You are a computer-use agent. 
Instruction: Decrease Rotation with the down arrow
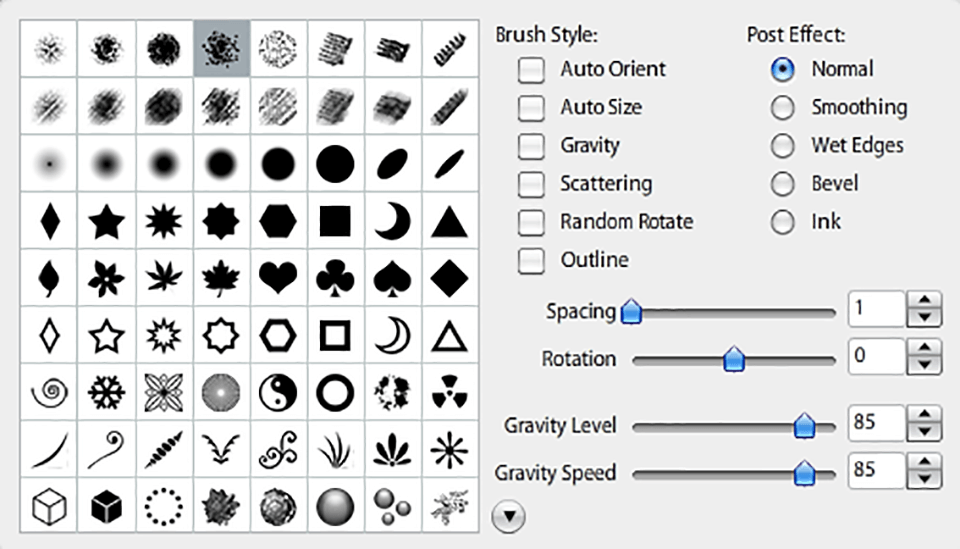924,365
